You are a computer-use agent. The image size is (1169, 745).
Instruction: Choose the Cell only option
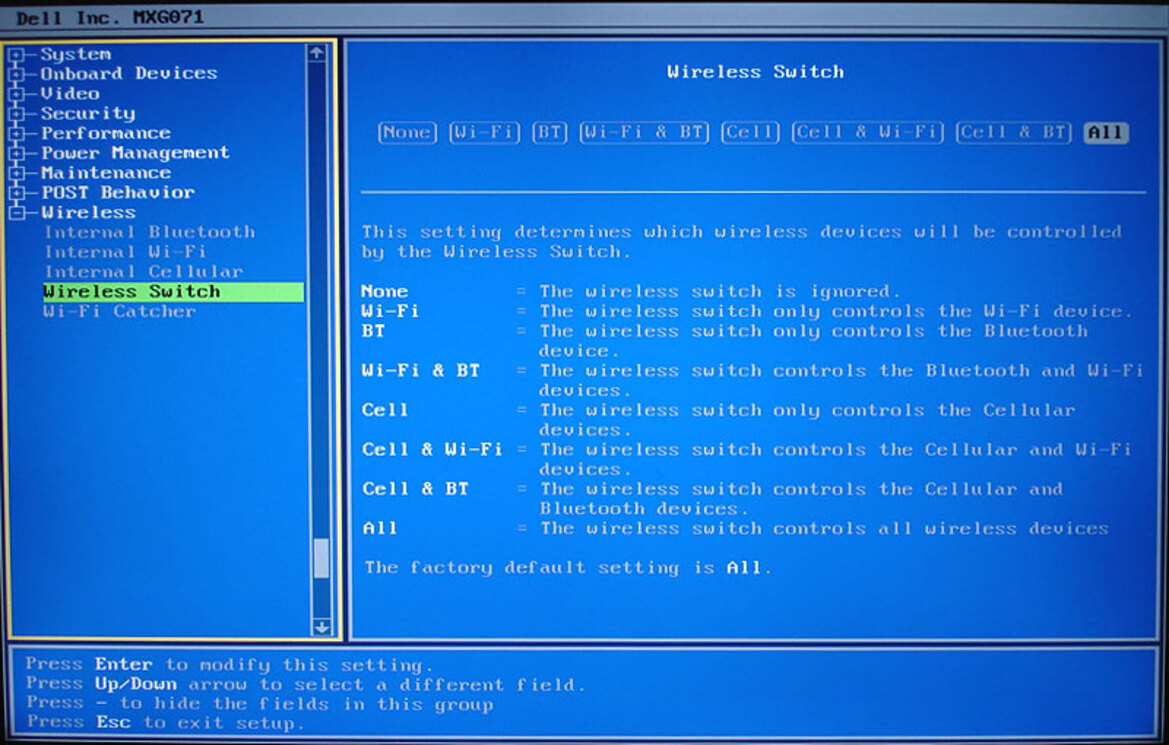pos(750,133)
